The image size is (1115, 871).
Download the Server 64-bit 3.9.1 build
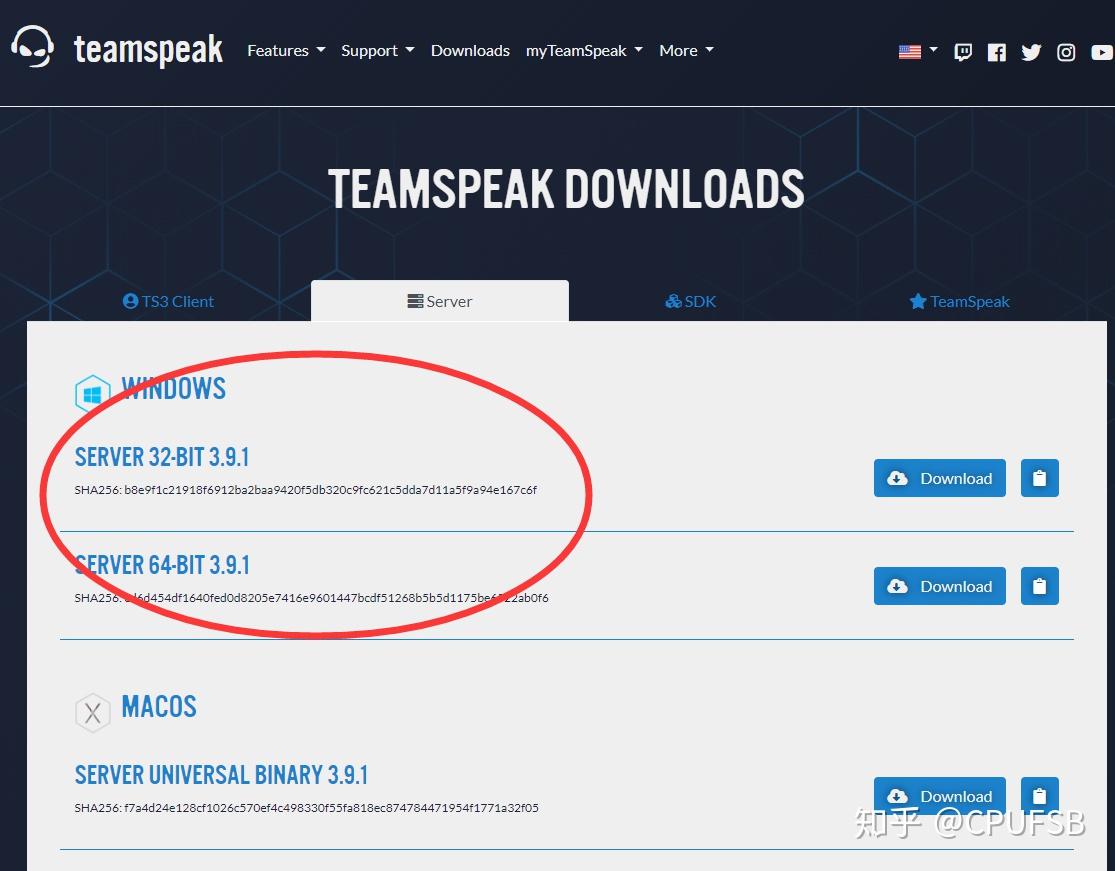point(939,586)
